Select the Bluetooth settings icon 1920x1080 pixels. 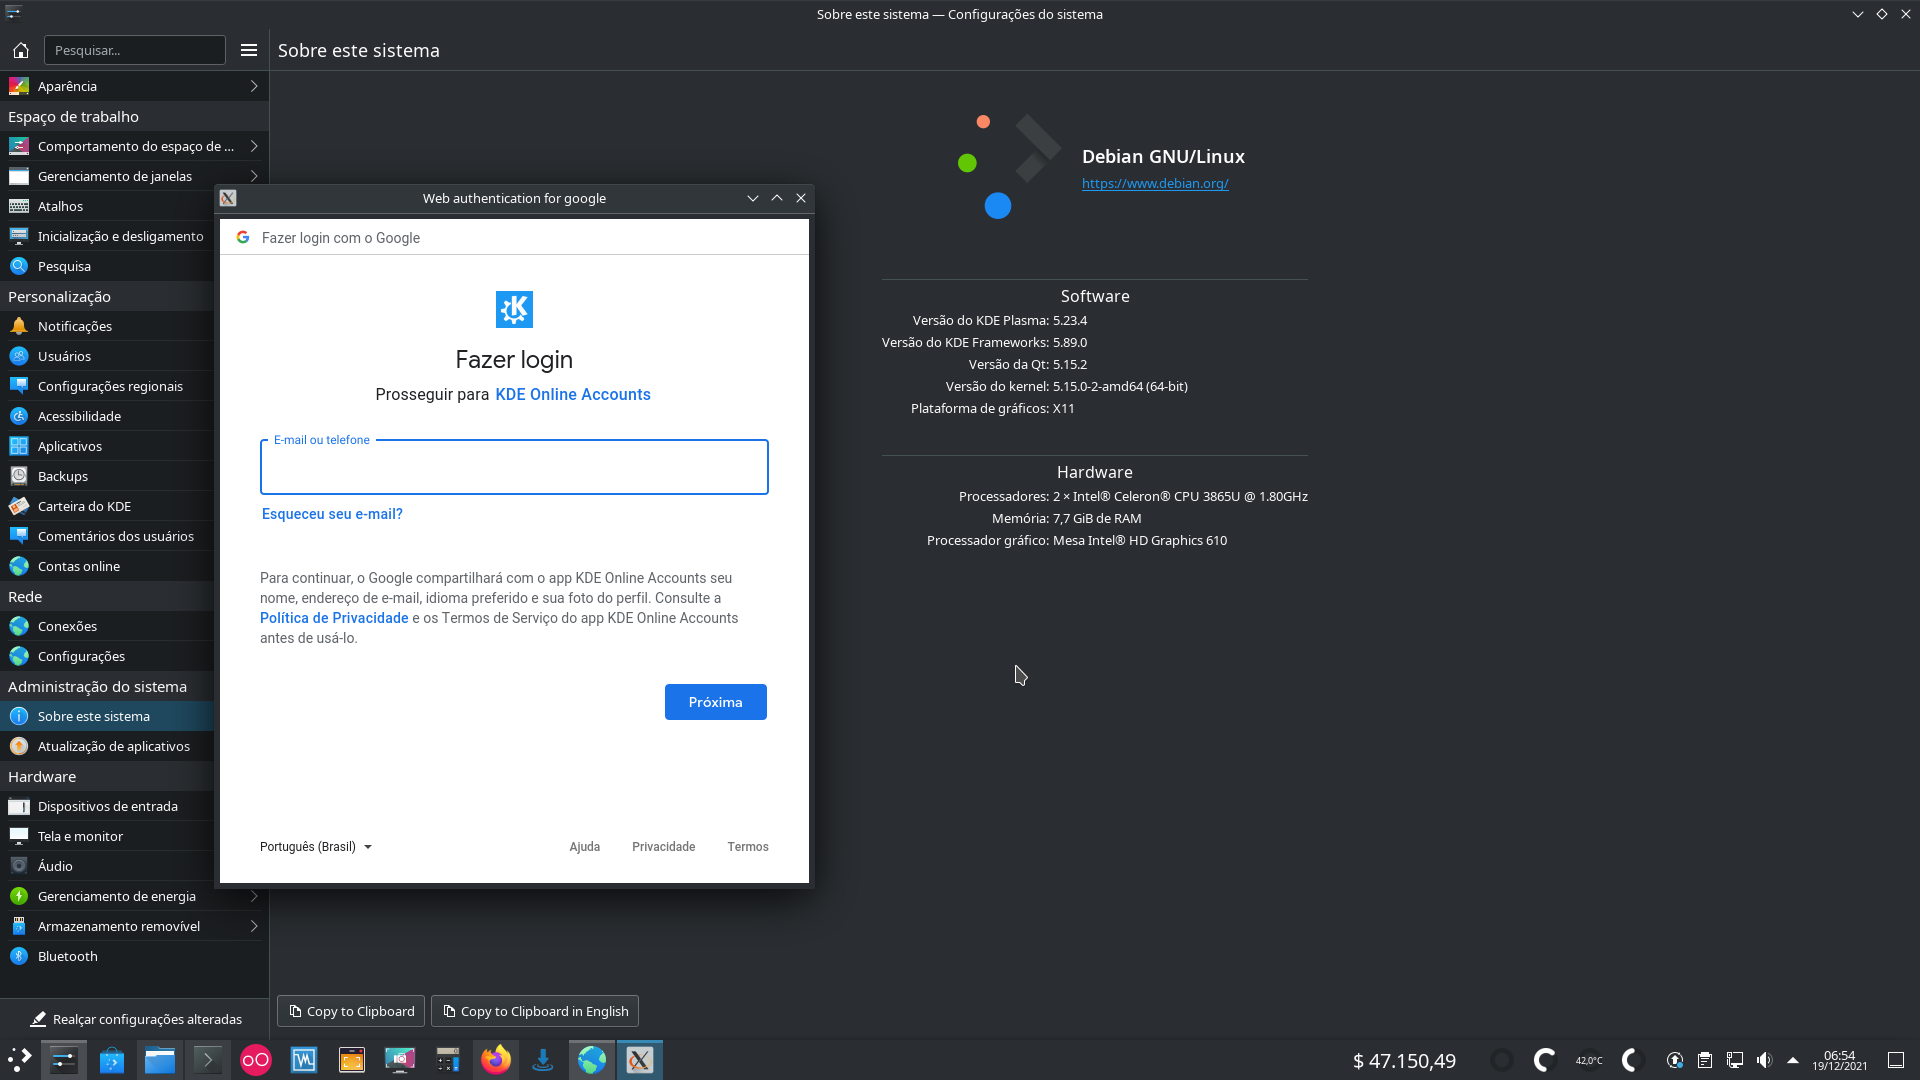[x=19, y=956]
